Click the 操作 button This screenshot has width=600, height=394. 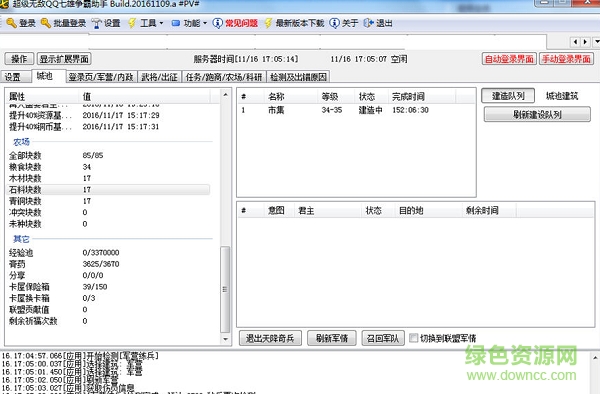coord(19,59)
